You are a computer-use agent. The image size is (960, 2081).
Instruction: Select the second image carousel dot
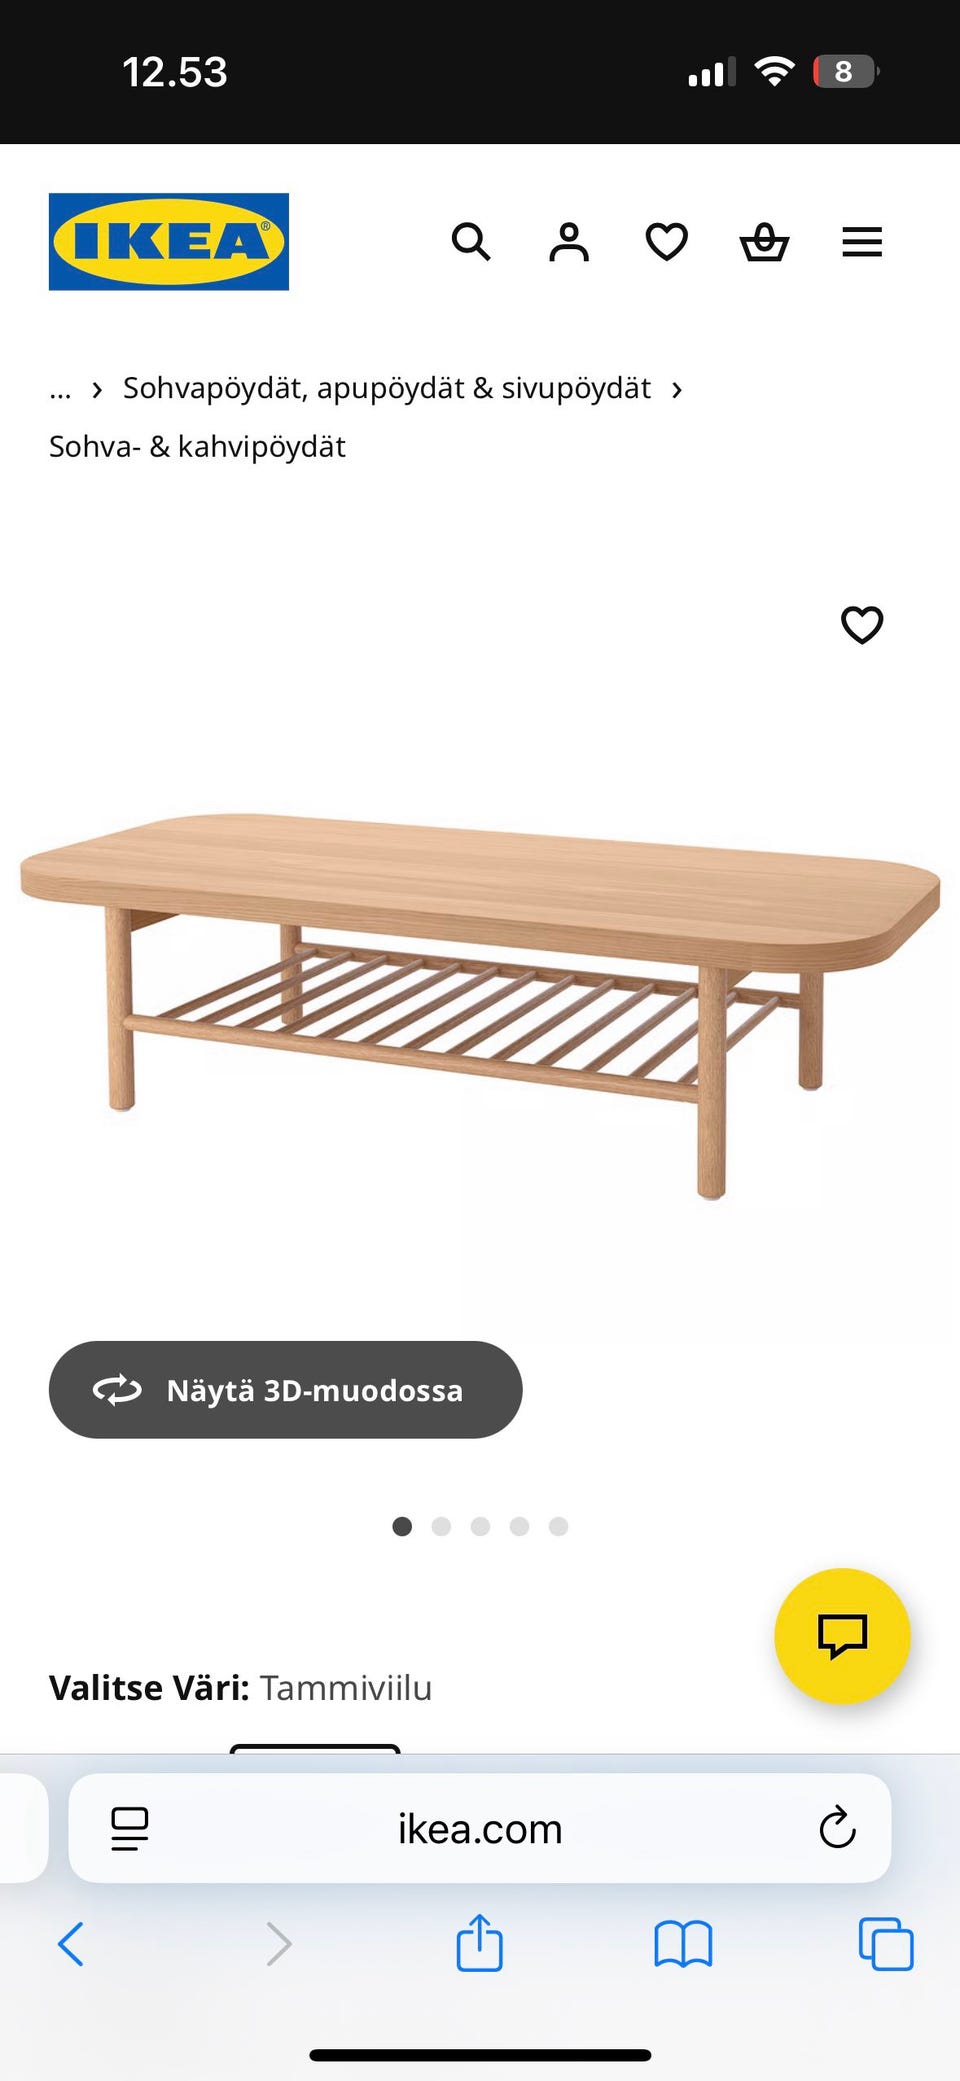point(441,1526)
